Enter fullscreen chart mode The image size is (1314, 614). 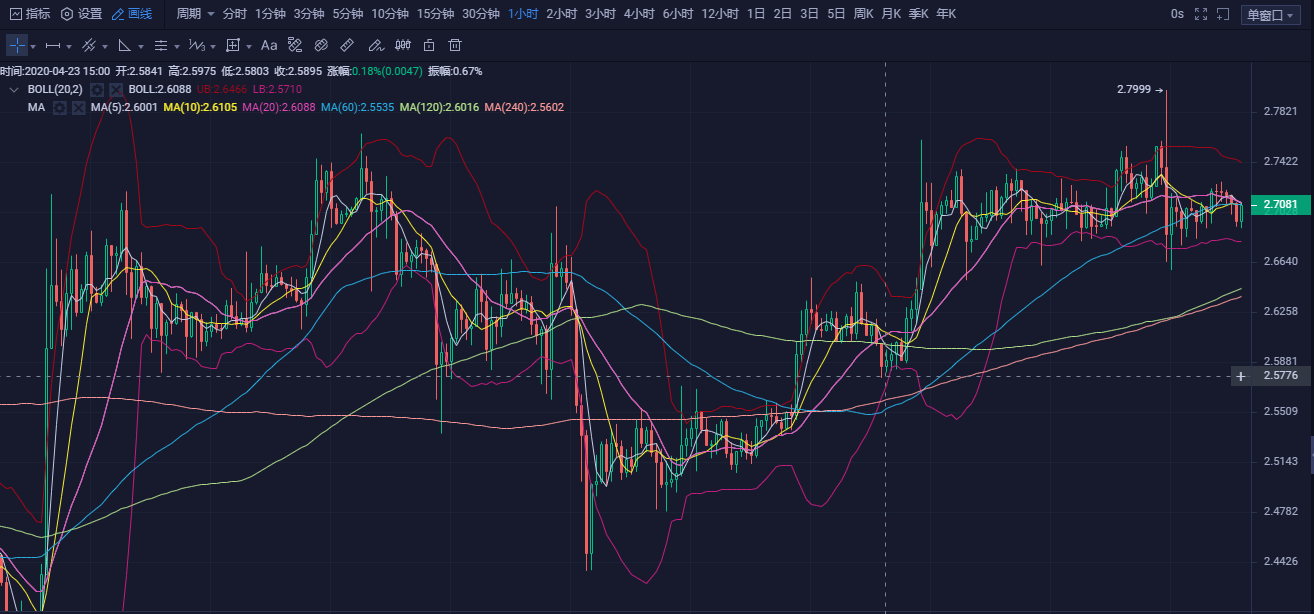[x=1202, y=14]
